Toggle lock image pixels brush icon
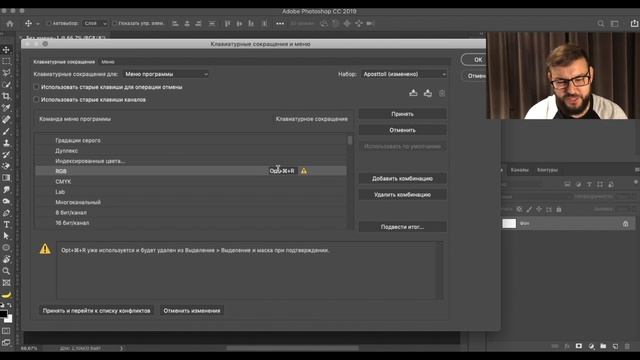640x360 pixels. pos(529,209)
